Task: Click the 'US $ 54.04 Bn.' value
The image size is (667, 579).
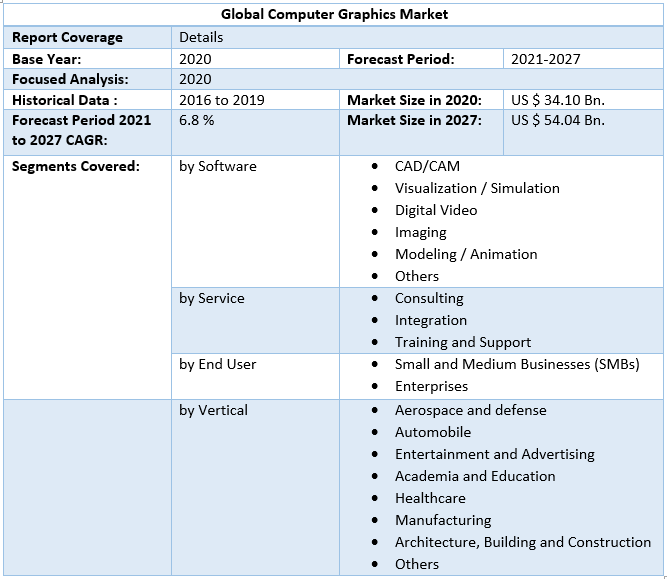Action: [x=557, y=120]
